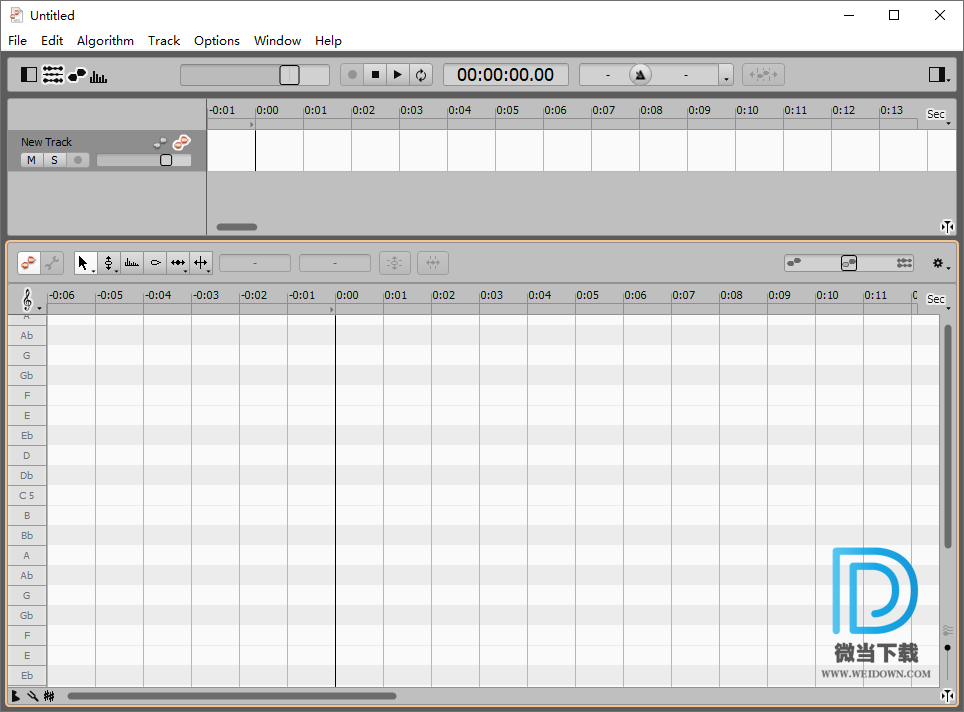Click the note editor corner resize icon
964x712 pixels.
click(947, 696)
